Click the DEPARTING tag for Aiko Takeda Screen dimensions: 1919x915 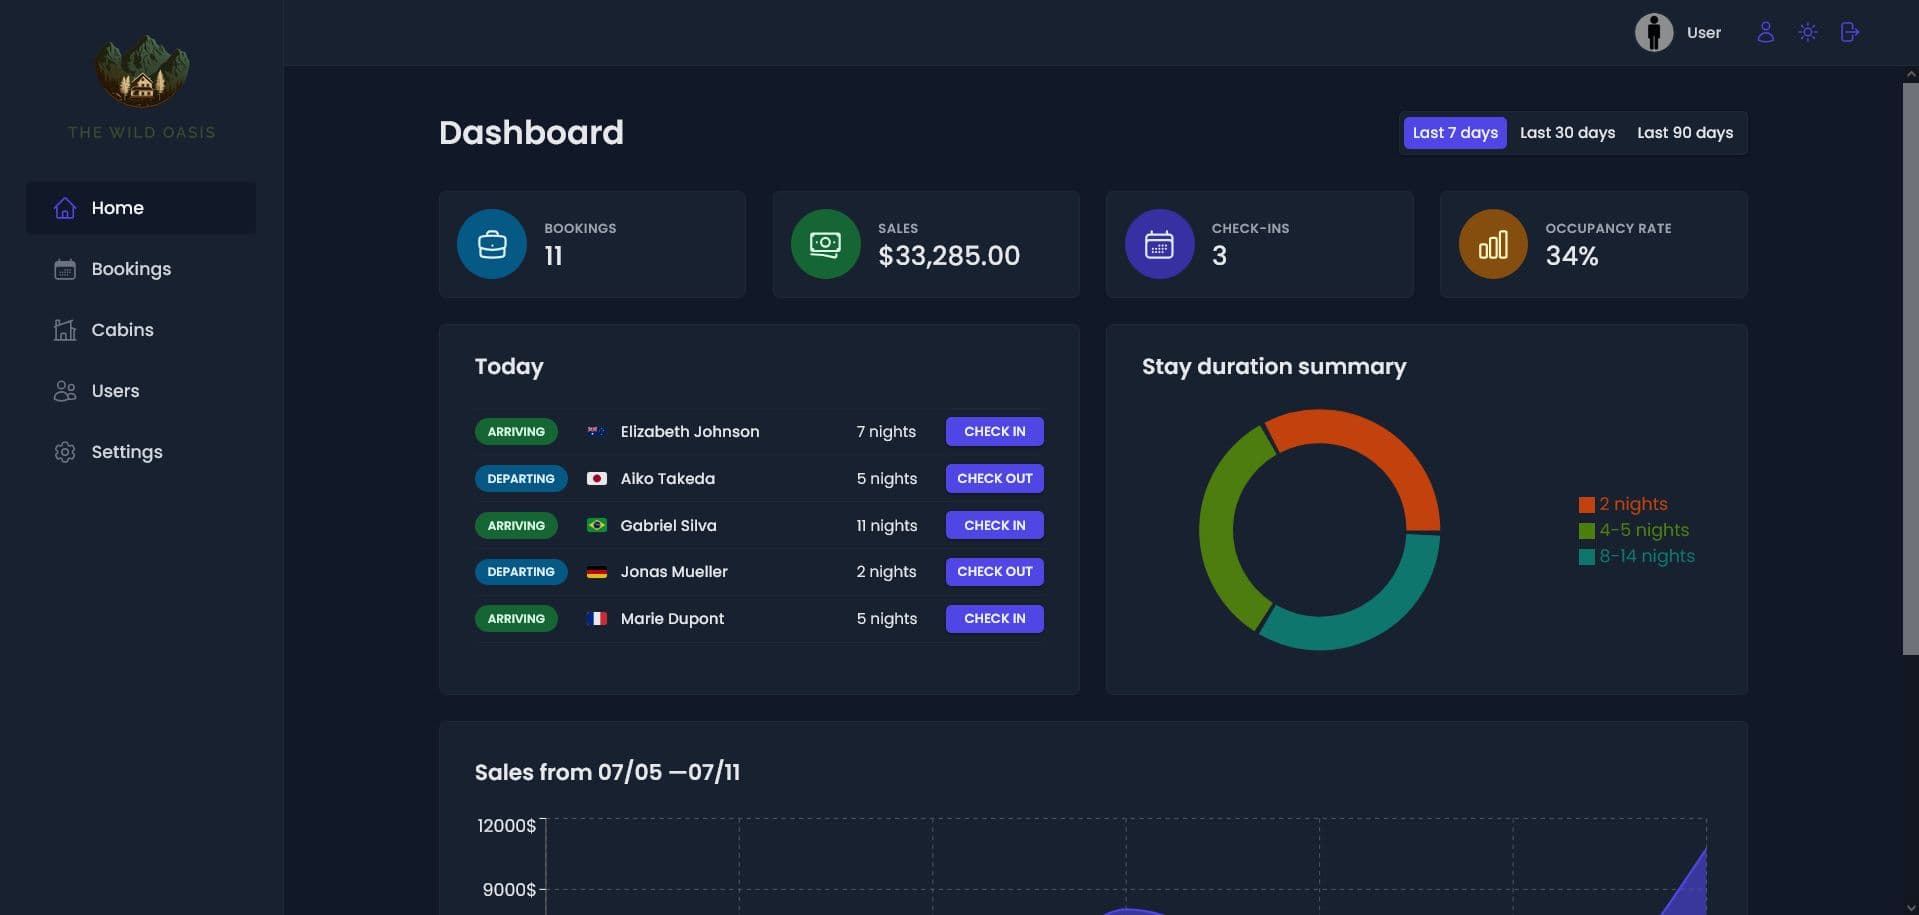pyautogui.click(x=521, y=479)
